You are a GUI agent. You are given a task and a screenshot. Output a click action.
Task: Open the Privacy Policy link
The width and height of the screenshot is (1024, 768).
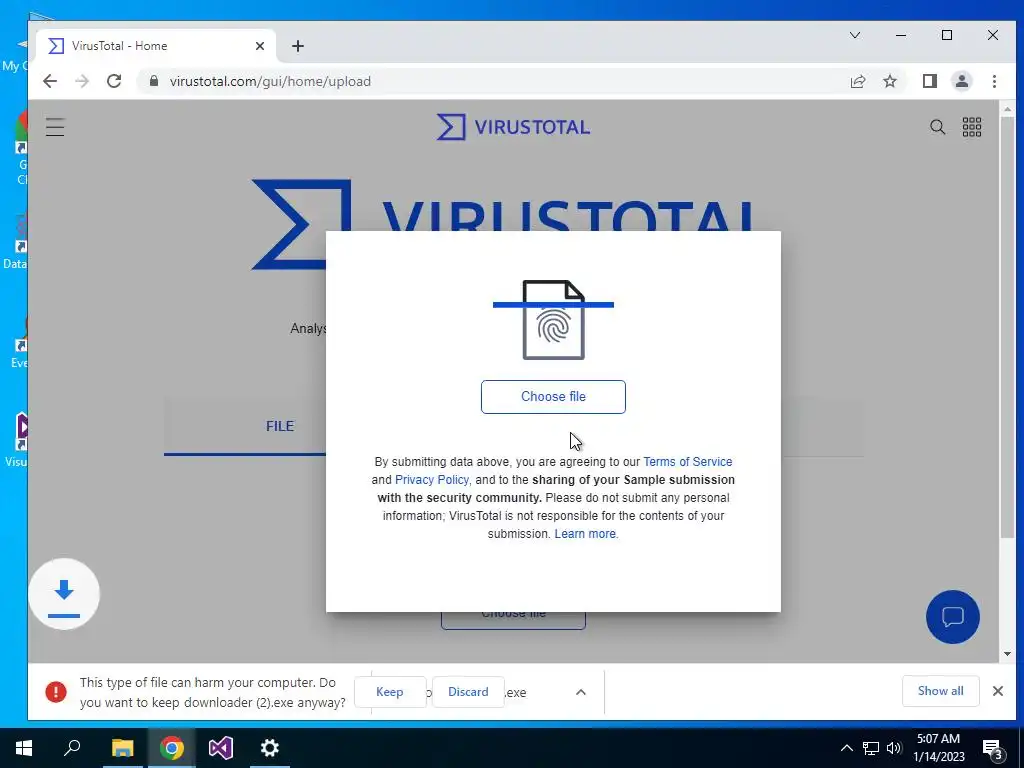432,479
